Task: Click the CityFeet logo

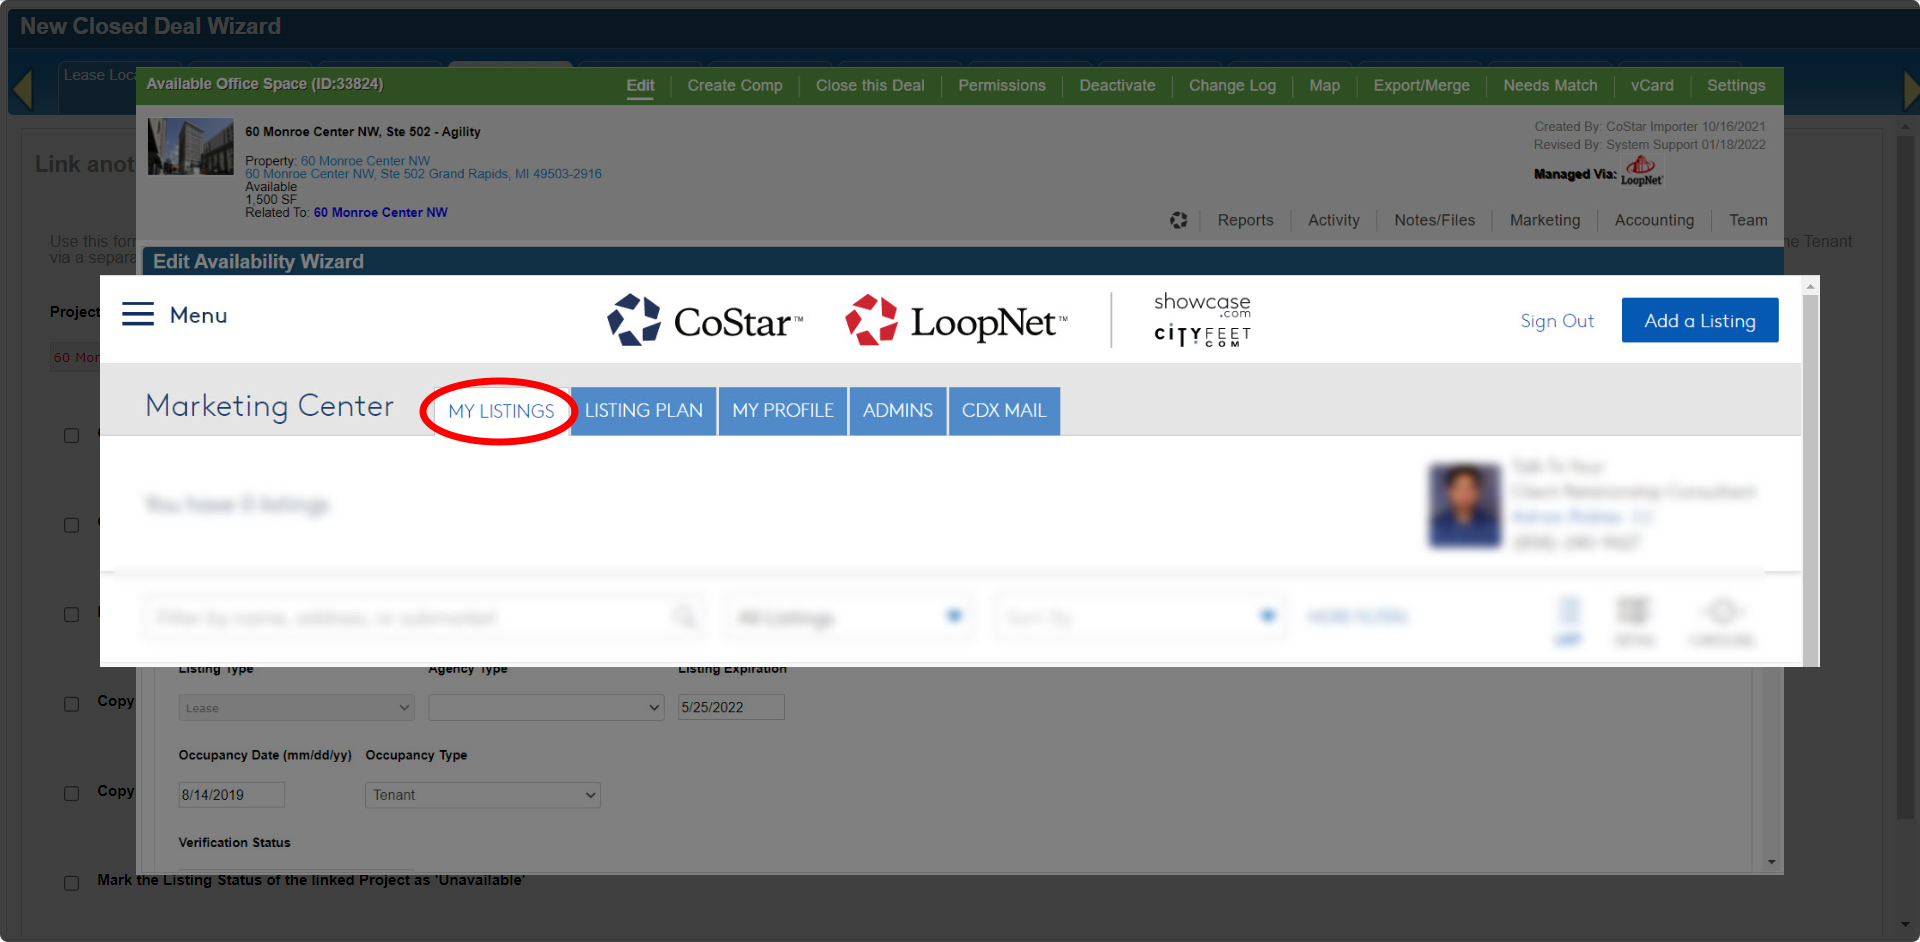Action: (x=1202, y=335)
